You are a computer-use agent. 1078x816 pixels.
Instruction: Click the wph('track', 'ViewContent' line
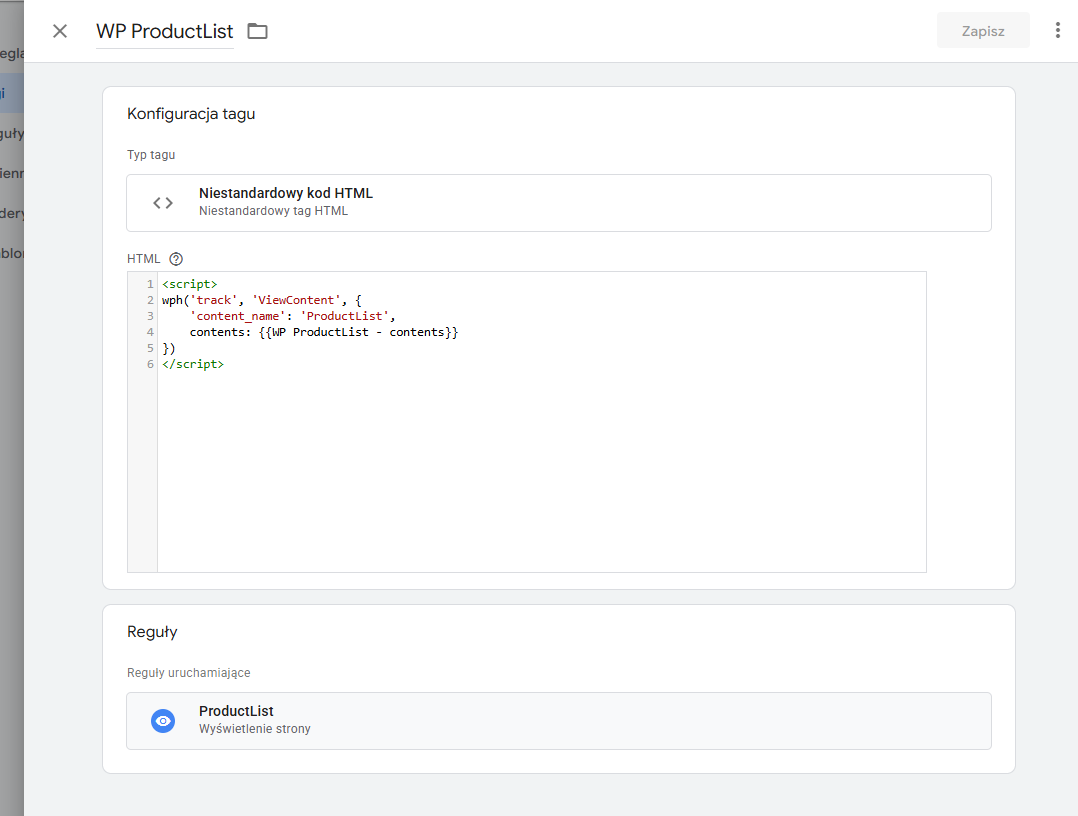tap(261, 300)
